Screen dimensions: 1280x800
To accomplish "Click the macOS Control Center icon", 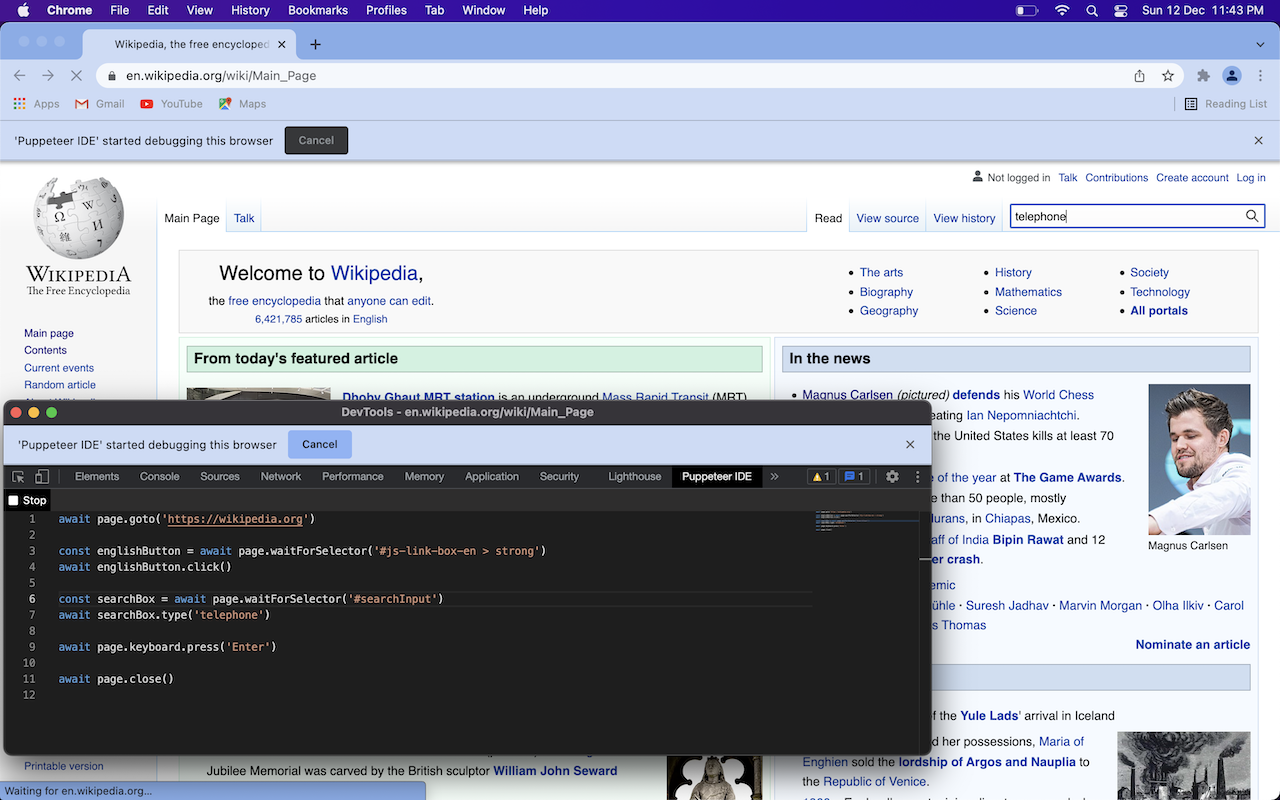I will tap(1121, 10).
